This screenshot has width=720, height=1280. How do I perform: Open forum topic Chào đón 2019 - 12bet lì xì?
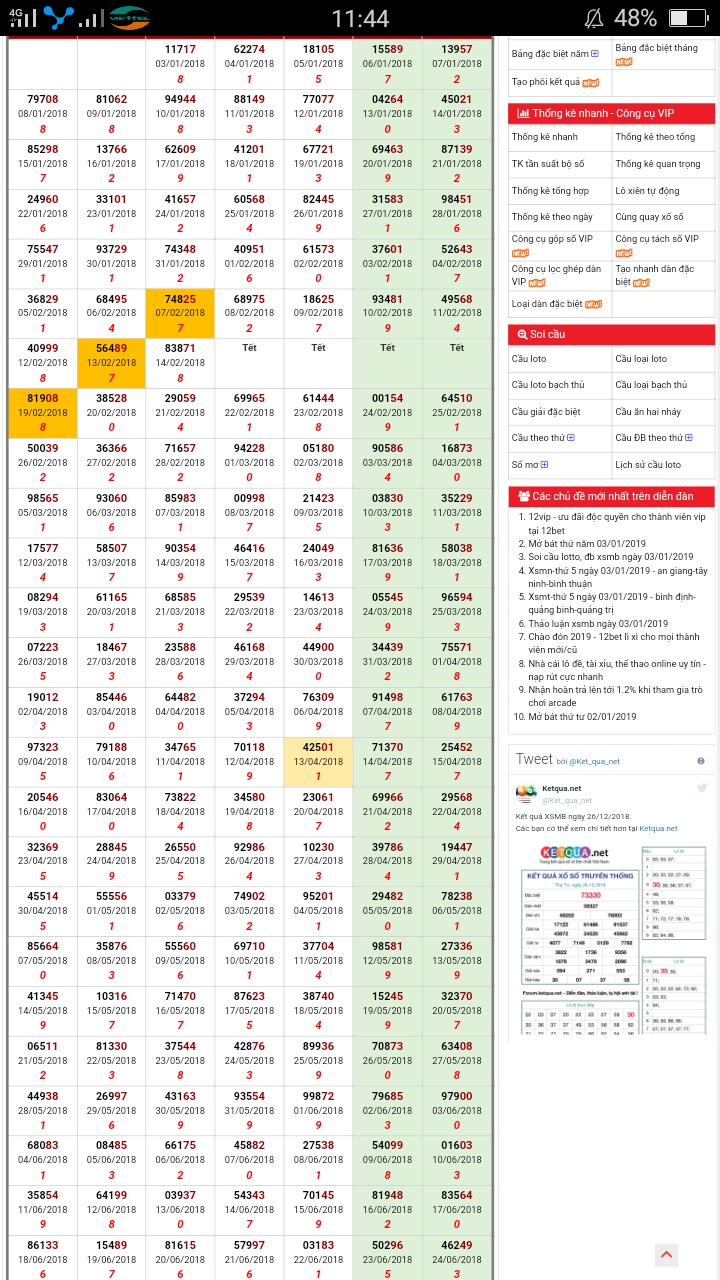(x=614, y=643)
